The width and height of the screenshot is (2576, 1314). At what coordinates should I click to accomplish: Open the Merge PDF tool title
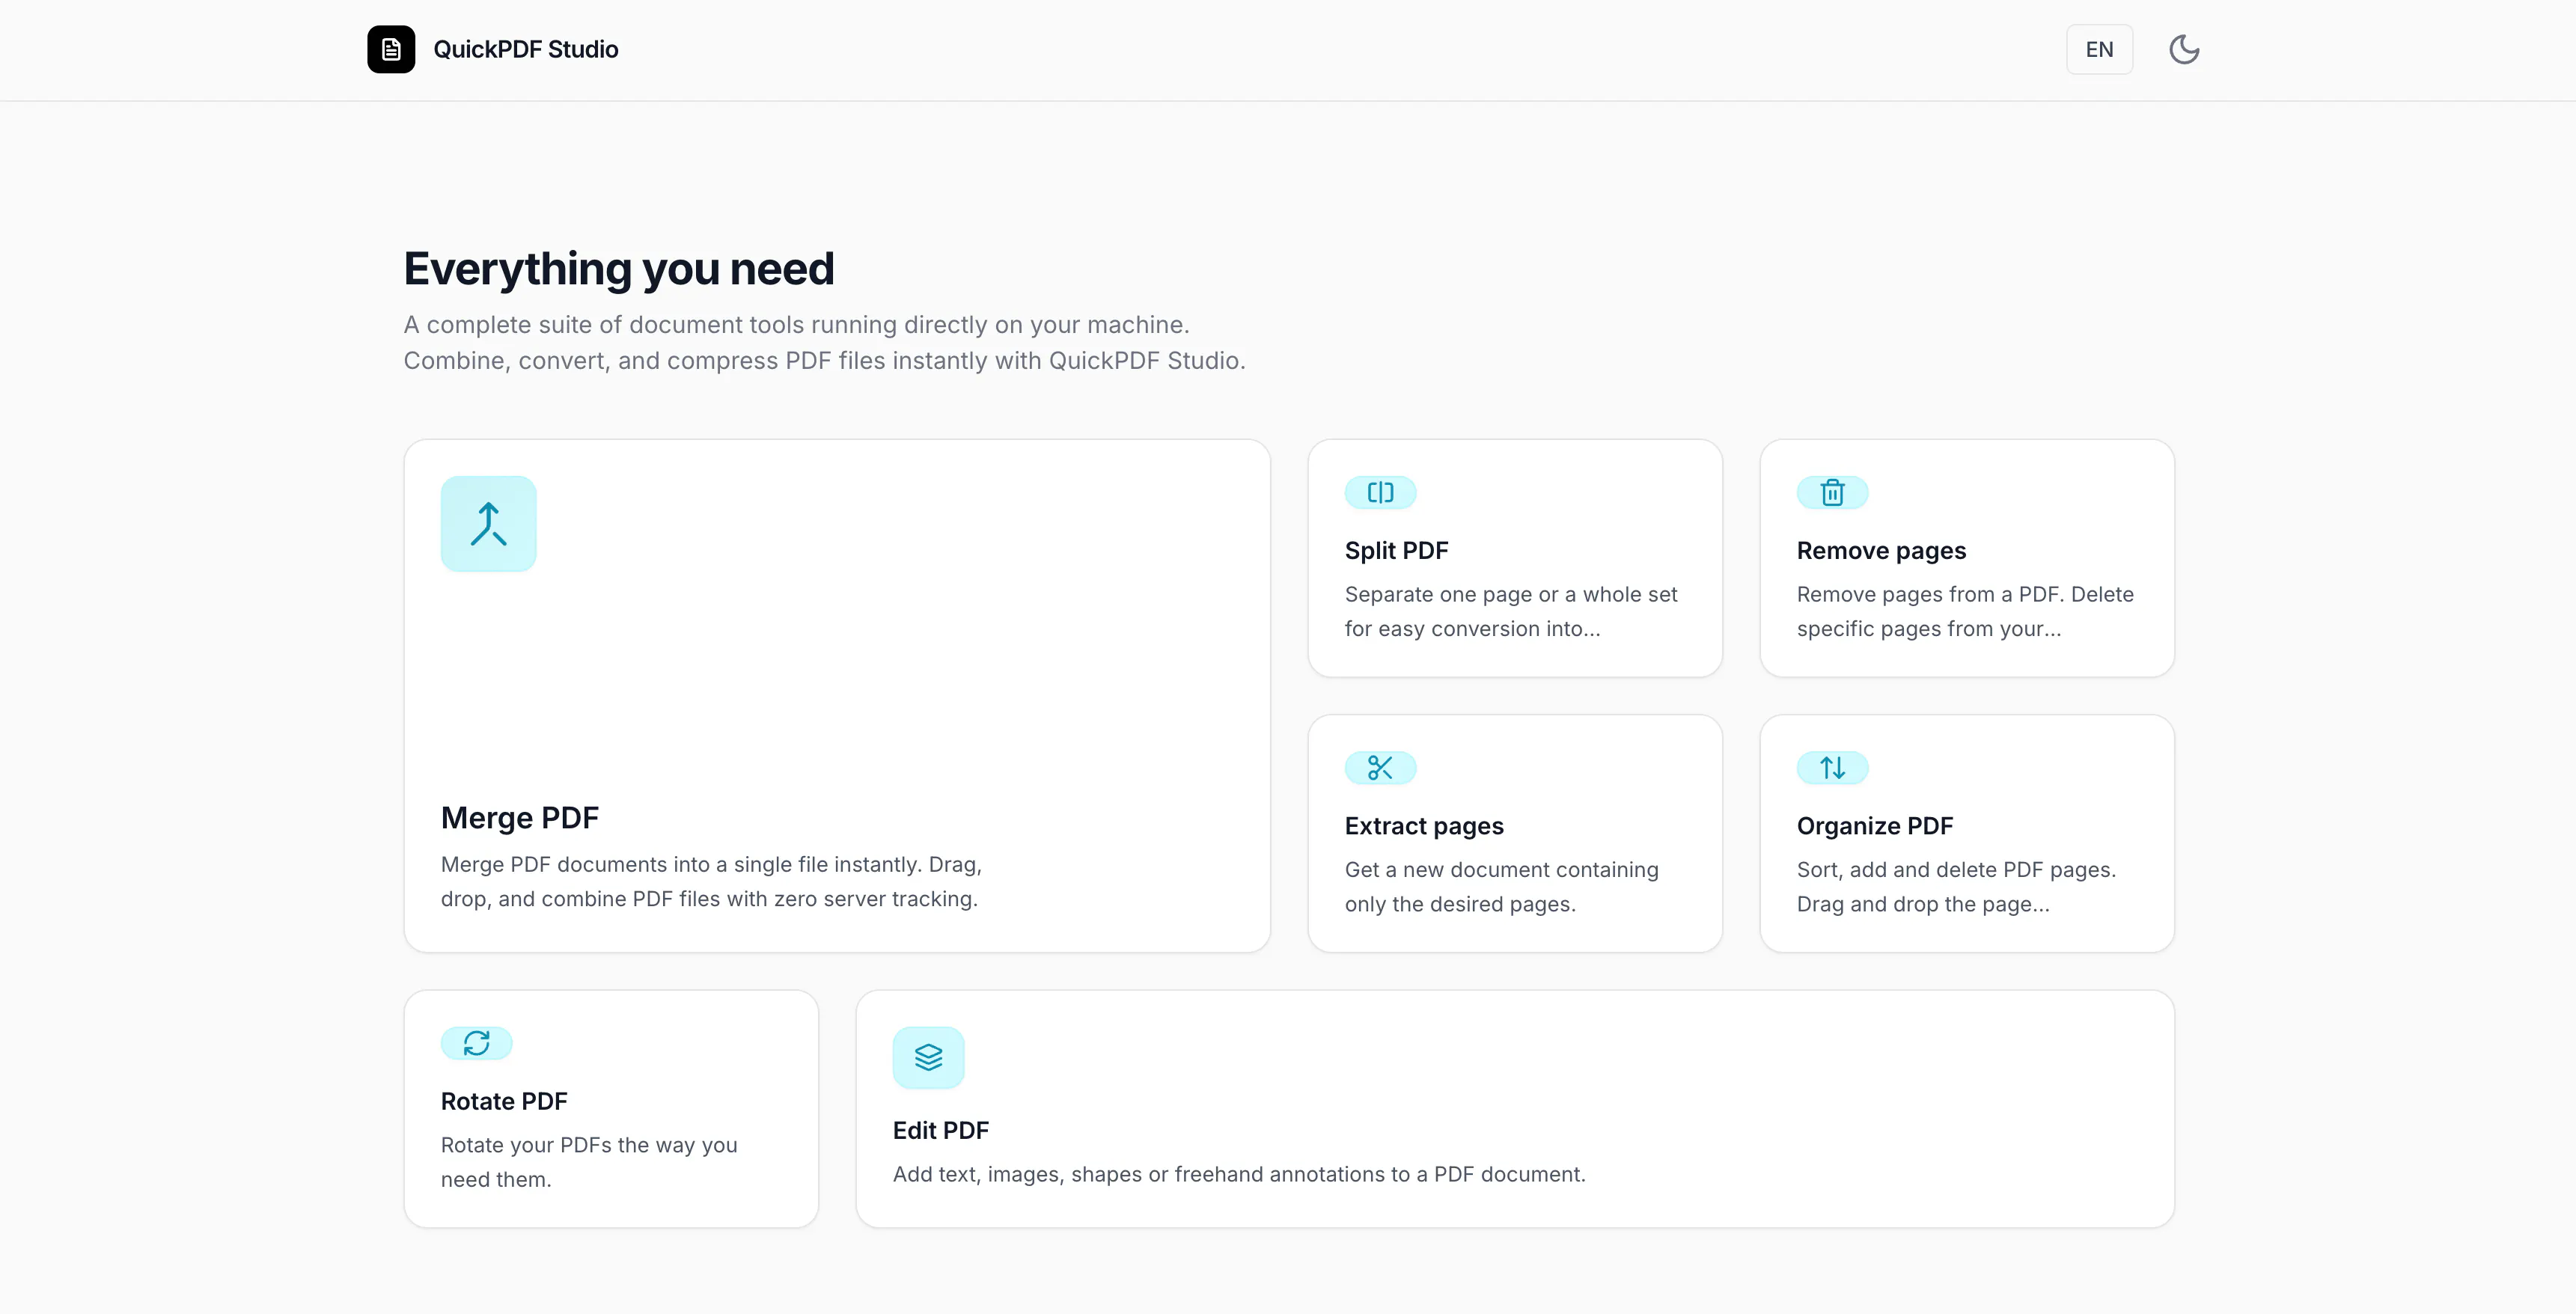point(520,817)
